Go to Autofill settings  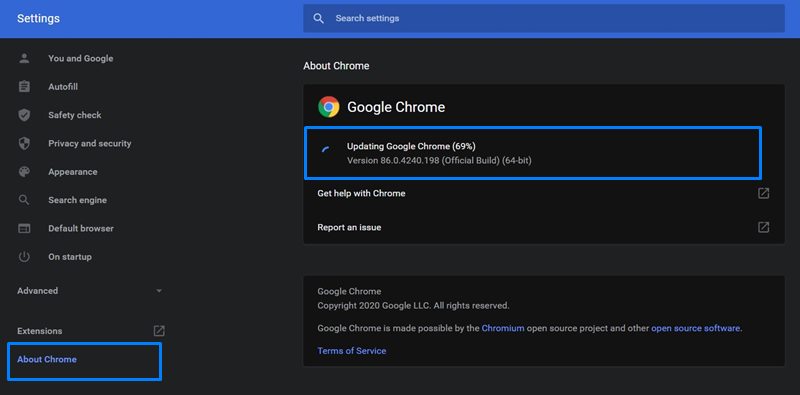coord(63,87)
